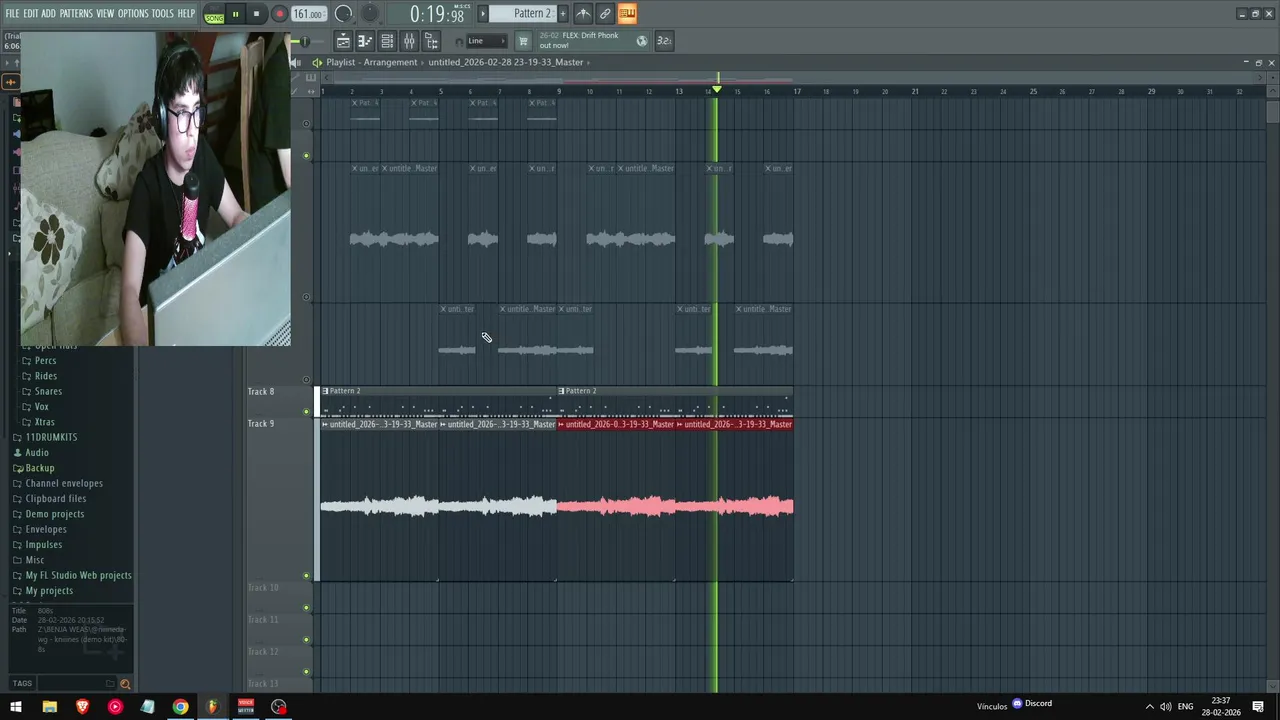This screenshot has height=720, width=1280.
Task: Click the Pause transport button
Action: (x=235, y=14)
